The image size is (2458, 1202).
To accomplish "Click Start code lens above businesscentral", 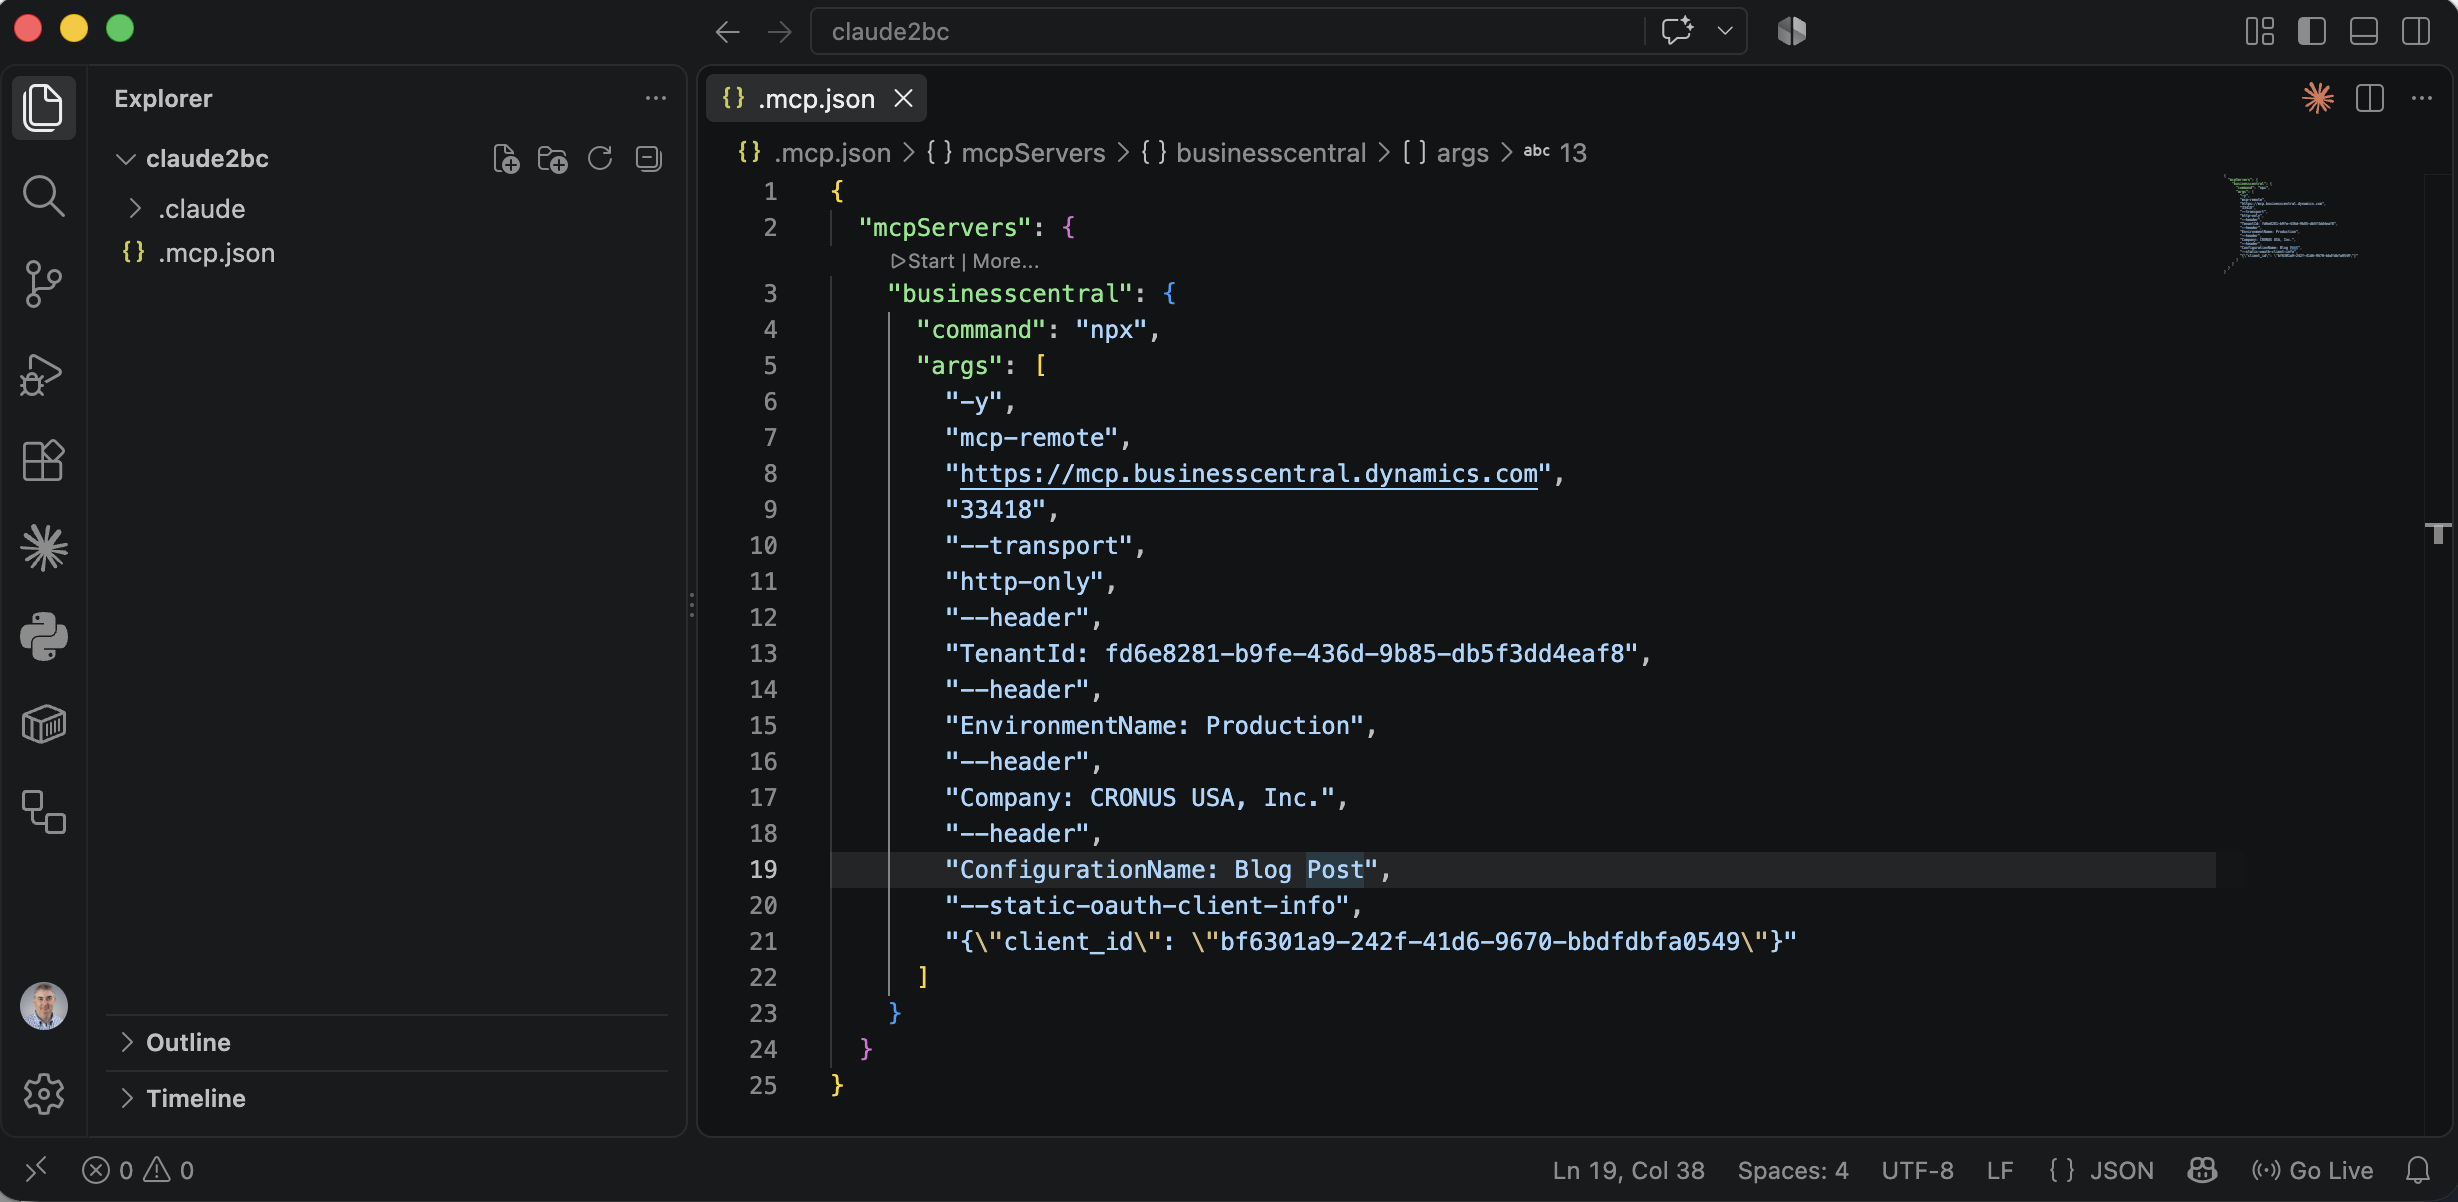I will tap(923, 261).
